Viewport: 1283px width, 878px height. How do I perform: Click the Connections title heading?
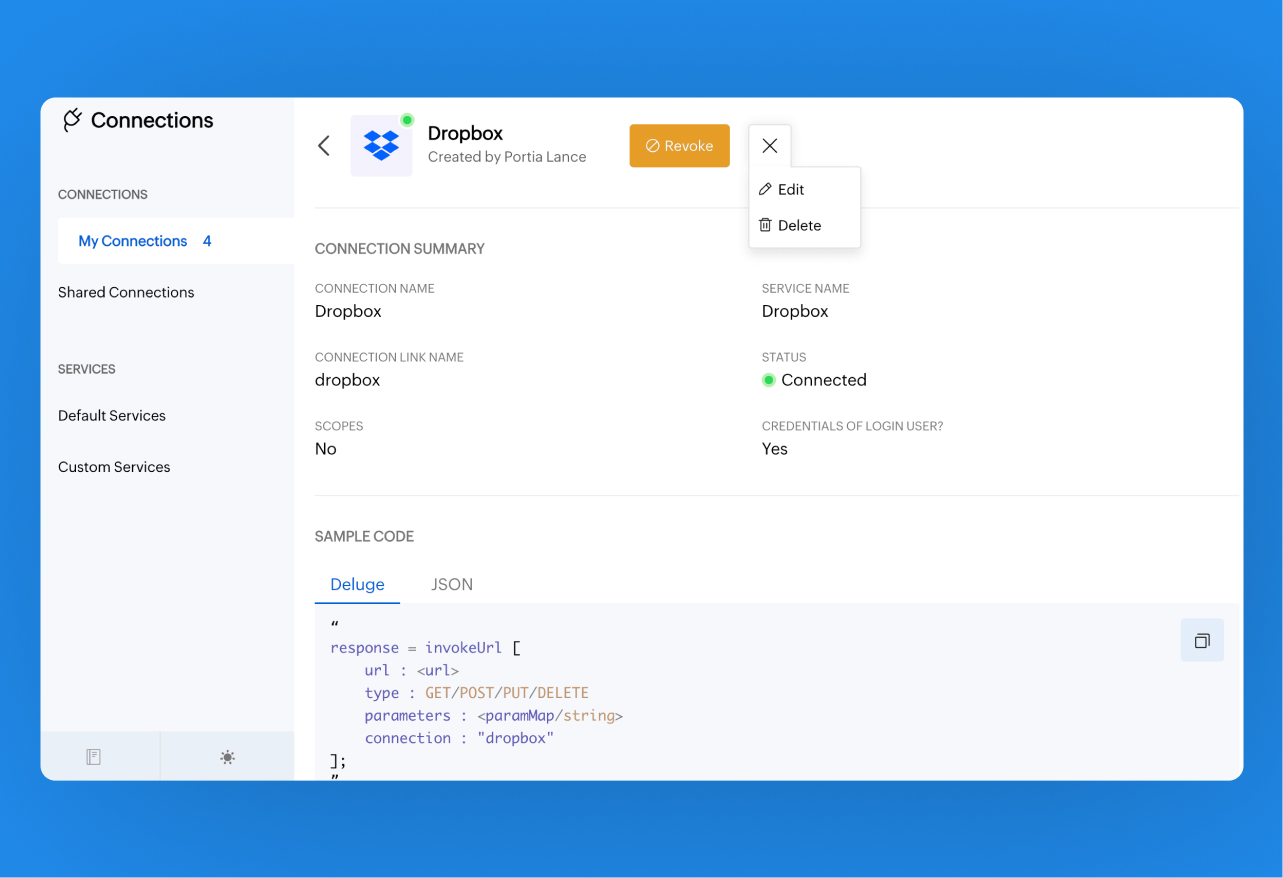tap(152, 120)
